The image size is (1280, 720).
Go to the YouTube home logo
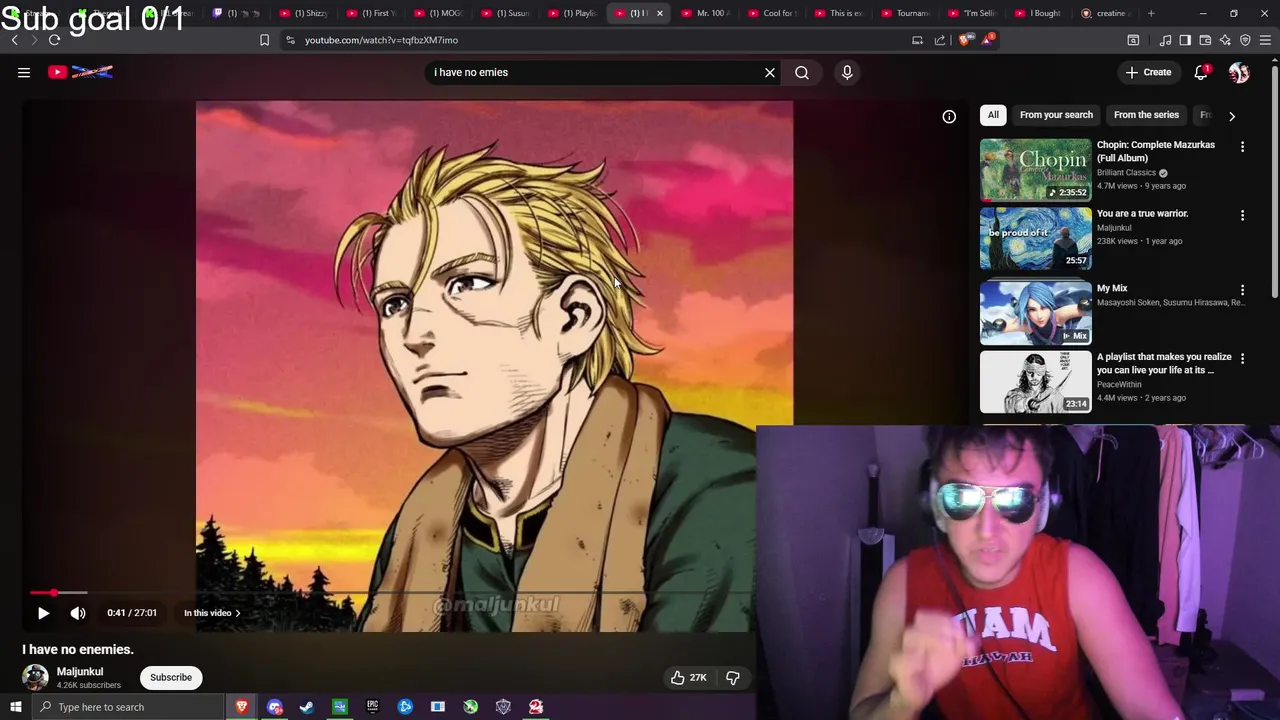80,72
